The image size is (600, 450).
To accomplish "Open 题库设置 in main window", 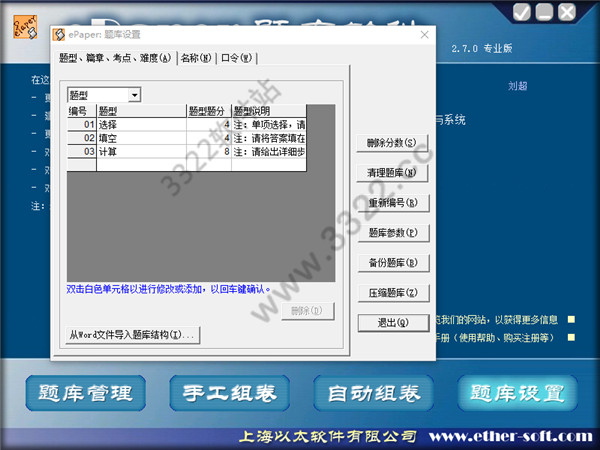I will click(x=517, y=393).
